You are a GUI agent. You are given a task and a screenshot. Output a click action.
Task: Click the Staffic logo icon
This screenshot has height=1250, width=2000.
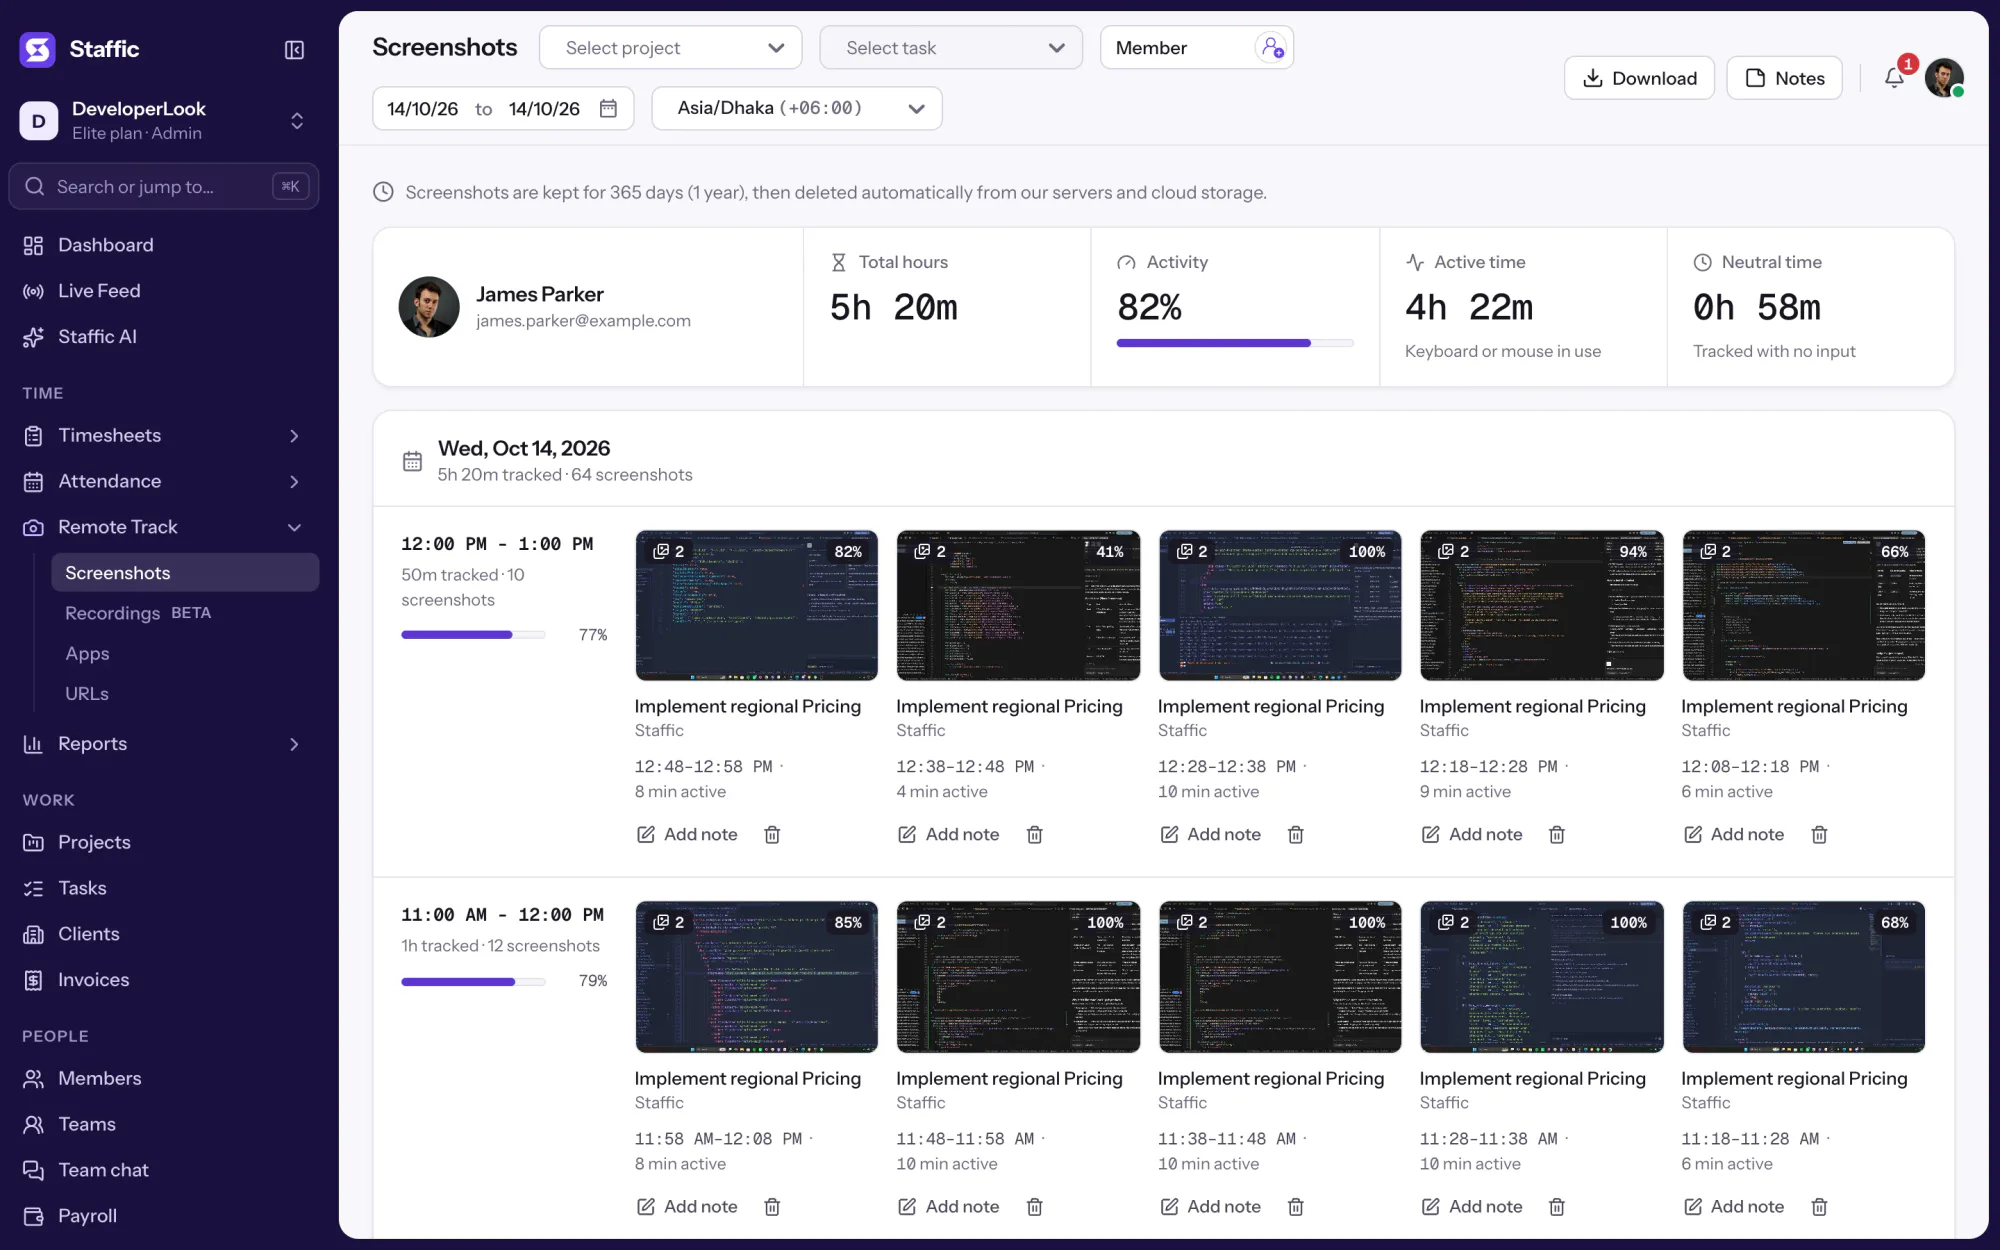(38, 49)
